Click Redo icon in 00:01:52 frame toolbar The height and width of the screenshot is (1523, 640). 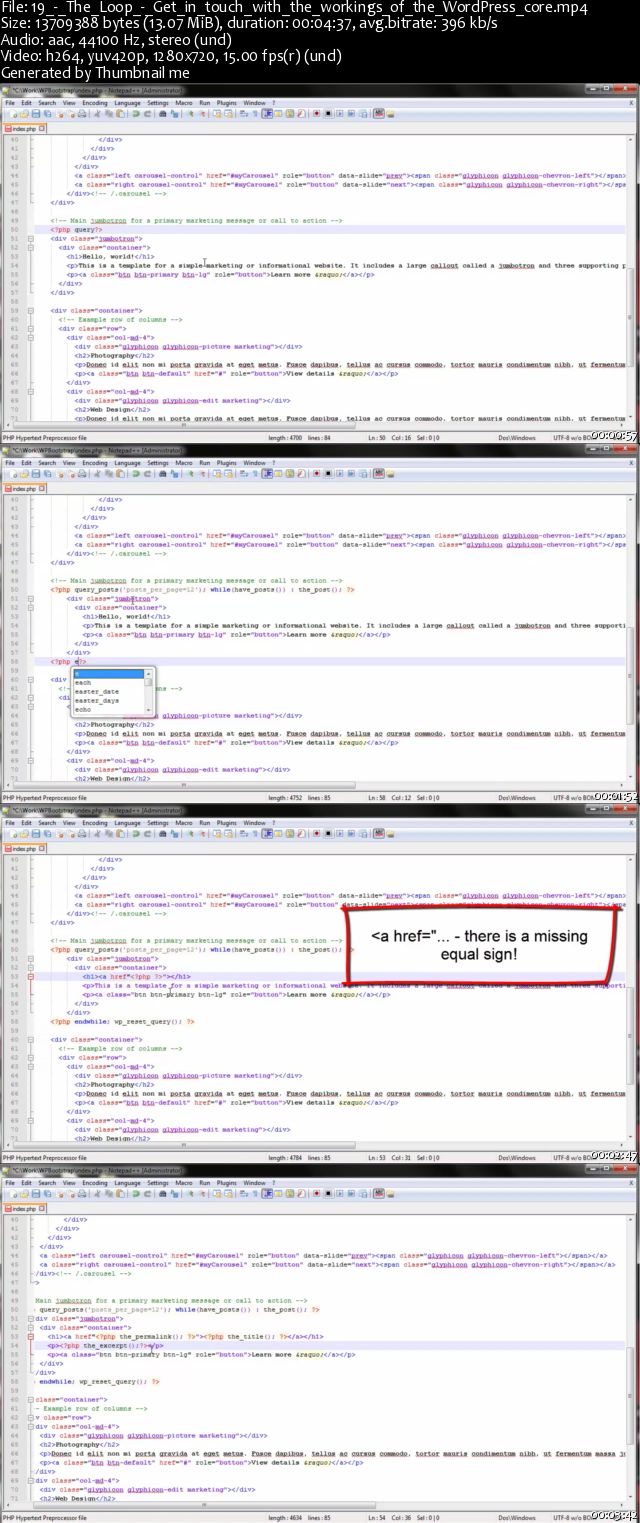tap(146, 474)
